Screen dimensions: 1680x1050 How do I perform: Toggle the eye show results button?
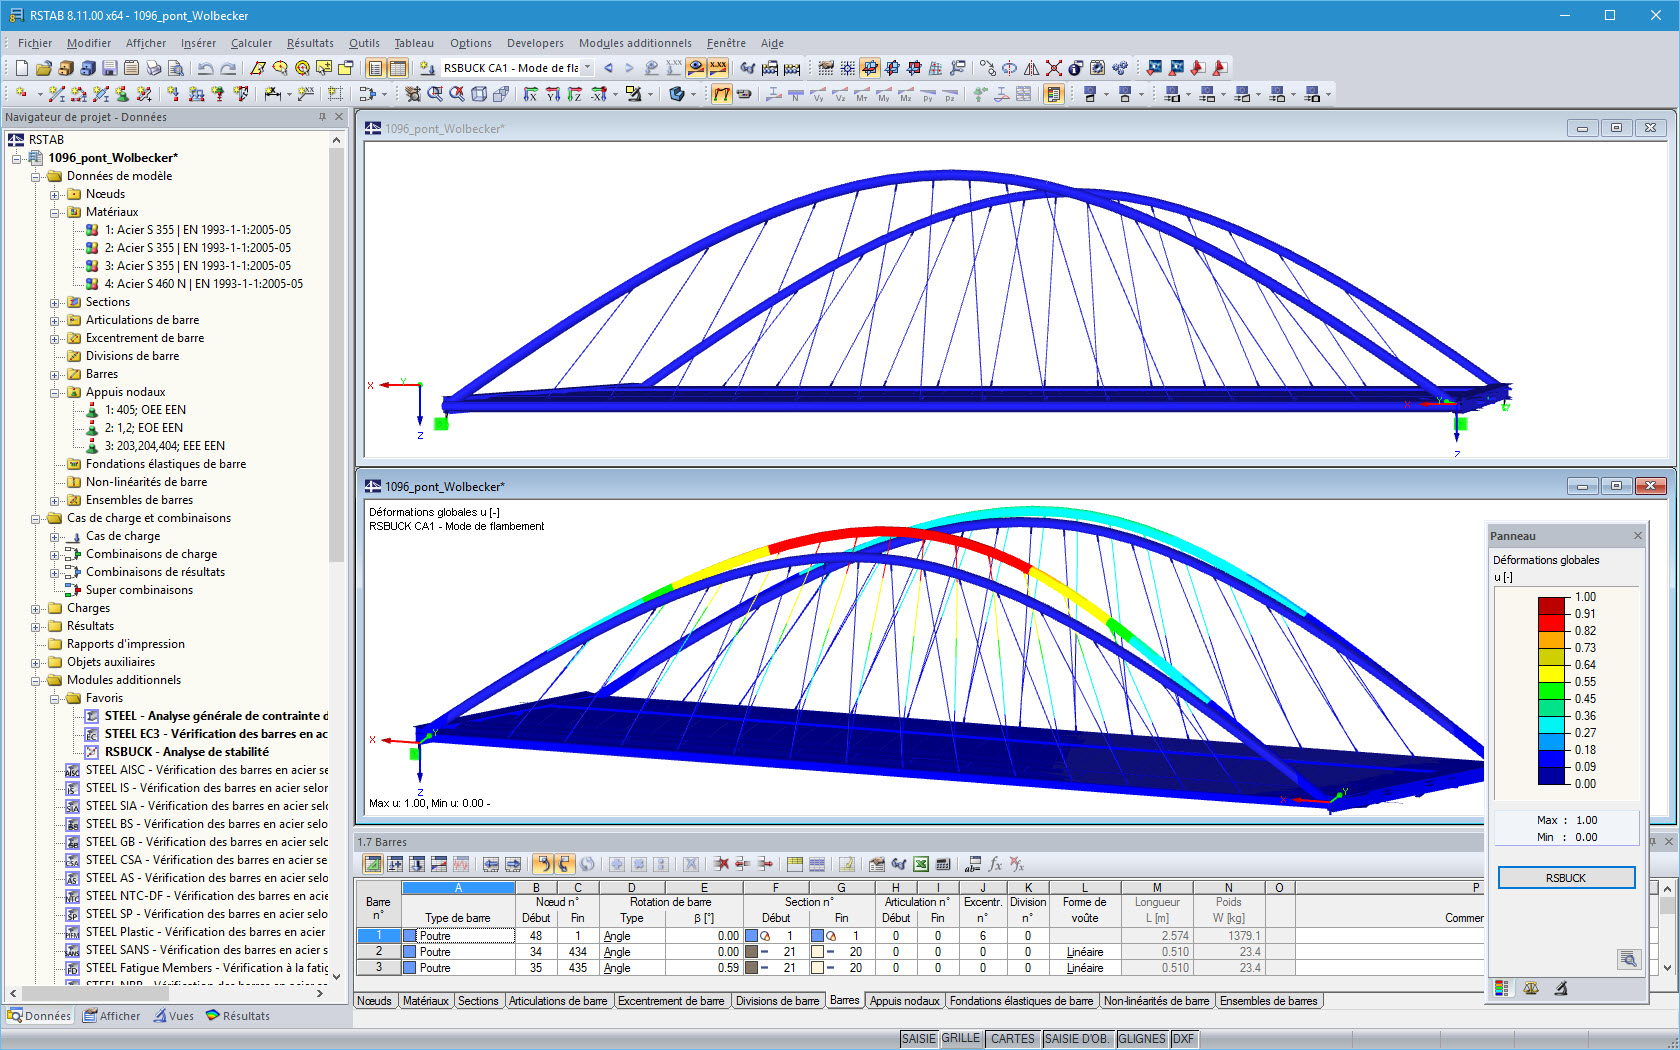pos(696,68)
